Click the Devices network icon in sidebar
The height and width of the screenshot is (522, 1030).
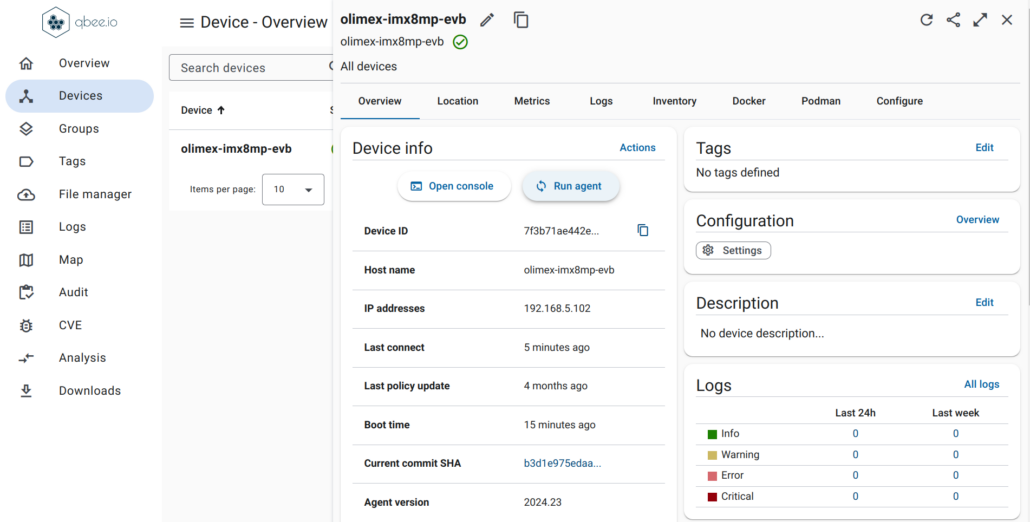26,96
